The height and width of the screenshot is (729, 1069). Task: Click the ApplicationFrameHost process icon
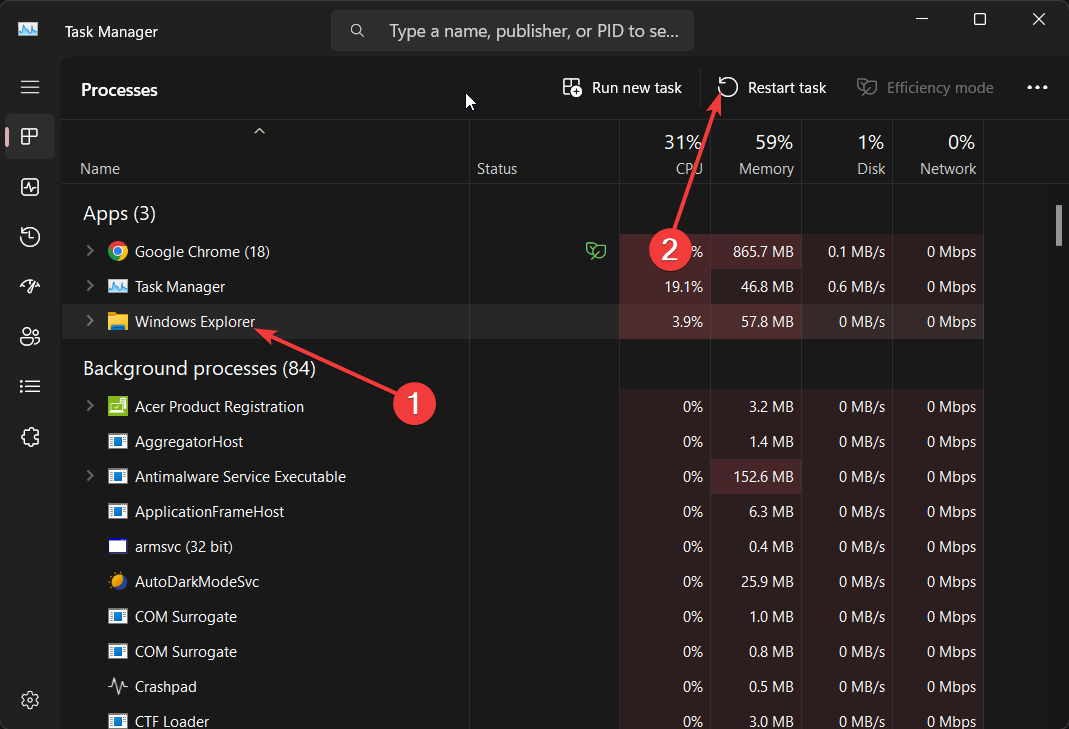118,511
